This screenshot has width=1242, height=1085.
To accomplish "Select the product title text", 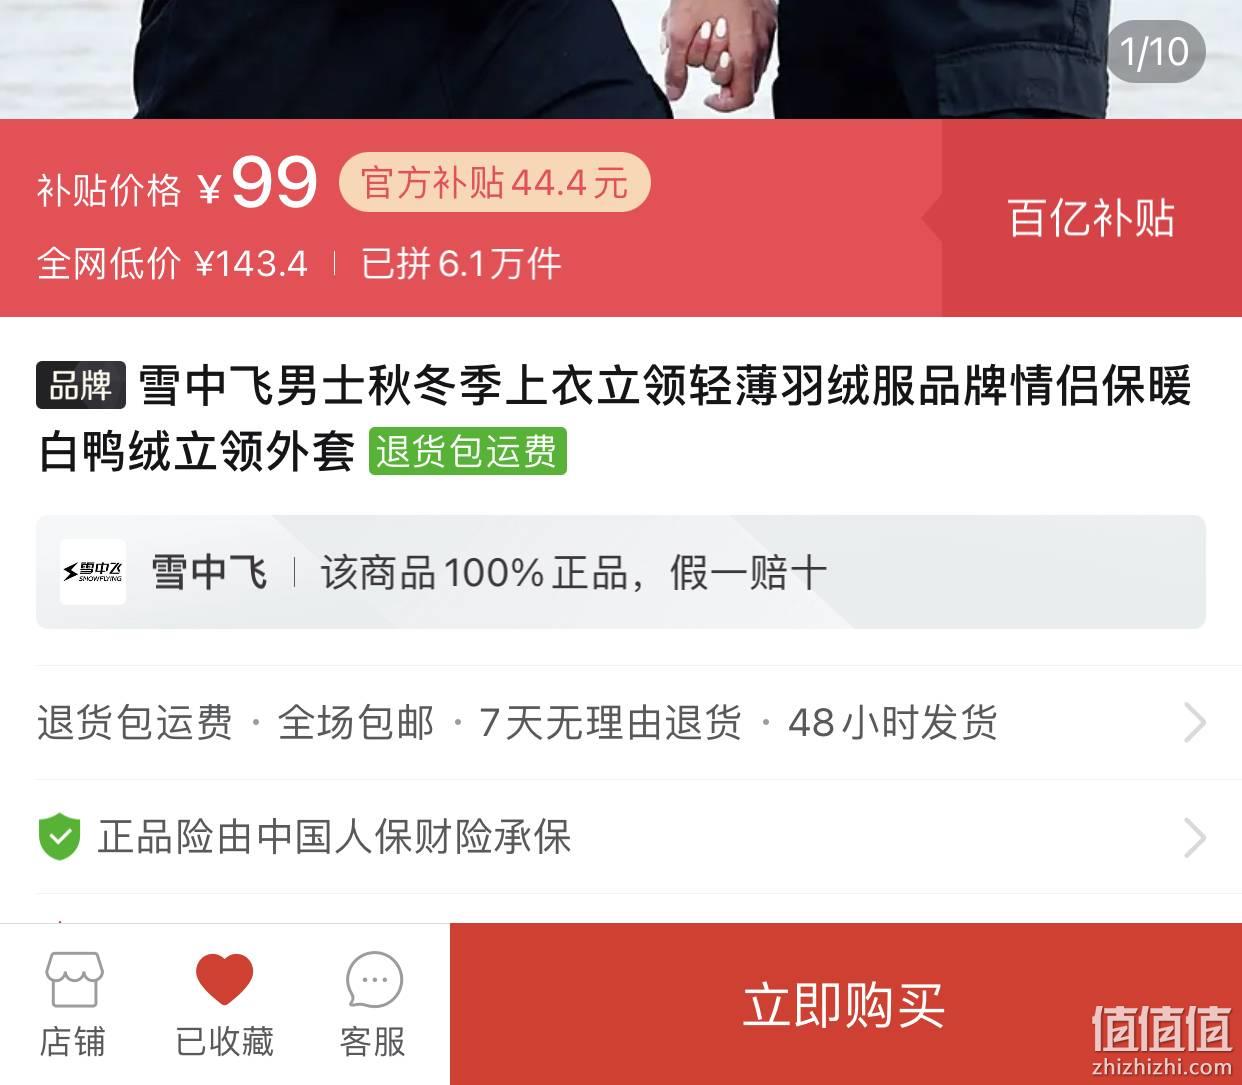I will pos(615,419).
